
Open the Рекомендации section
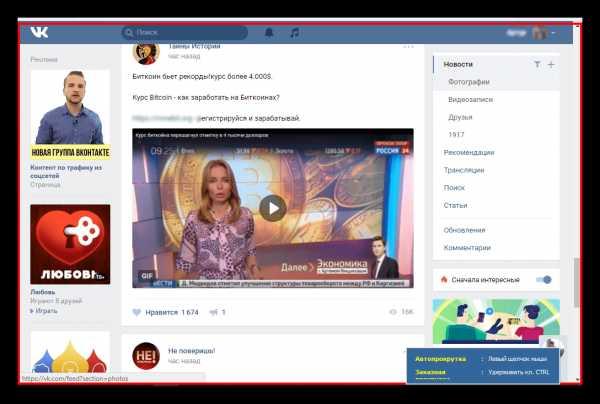(x=469, y=152)
